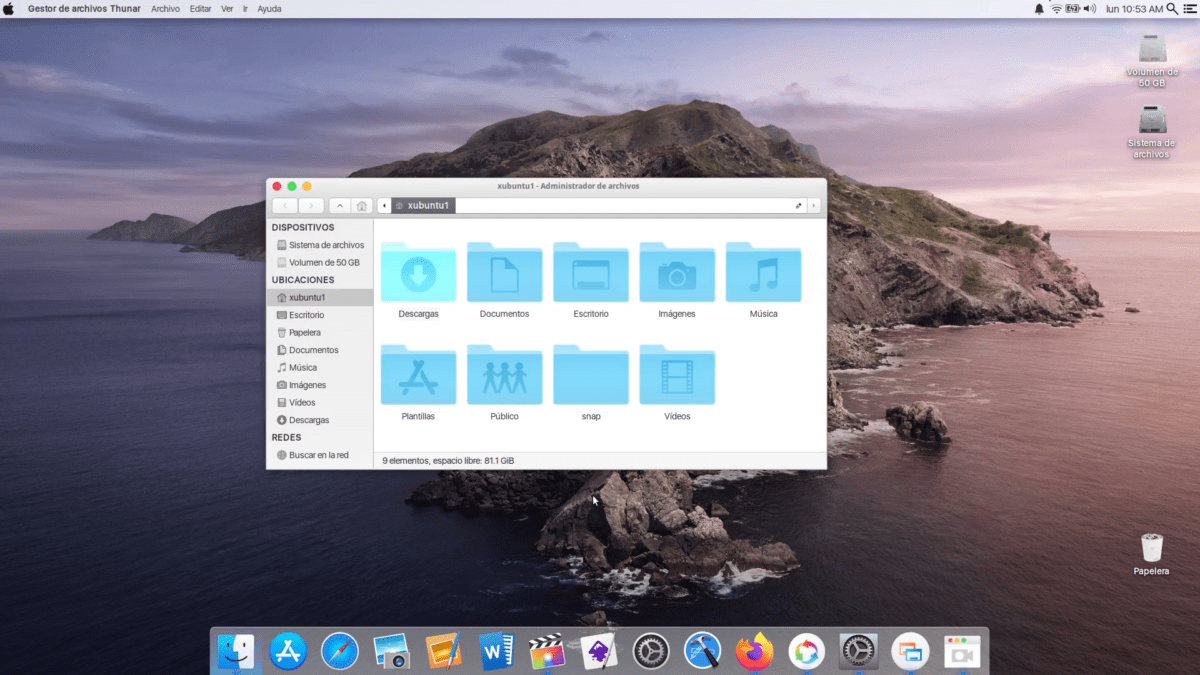
Task: Open the Público folder icon
Action: click(504, 375)
